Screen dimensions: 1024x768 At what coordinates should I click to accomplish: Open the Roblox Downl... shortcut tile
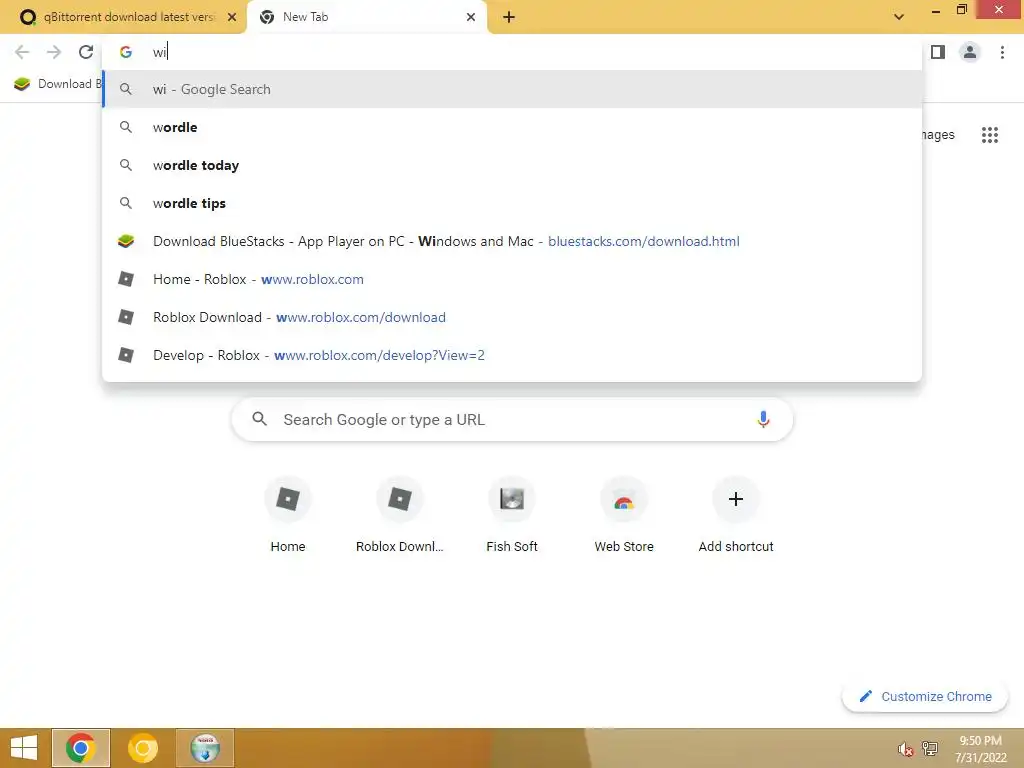point(400,516)
